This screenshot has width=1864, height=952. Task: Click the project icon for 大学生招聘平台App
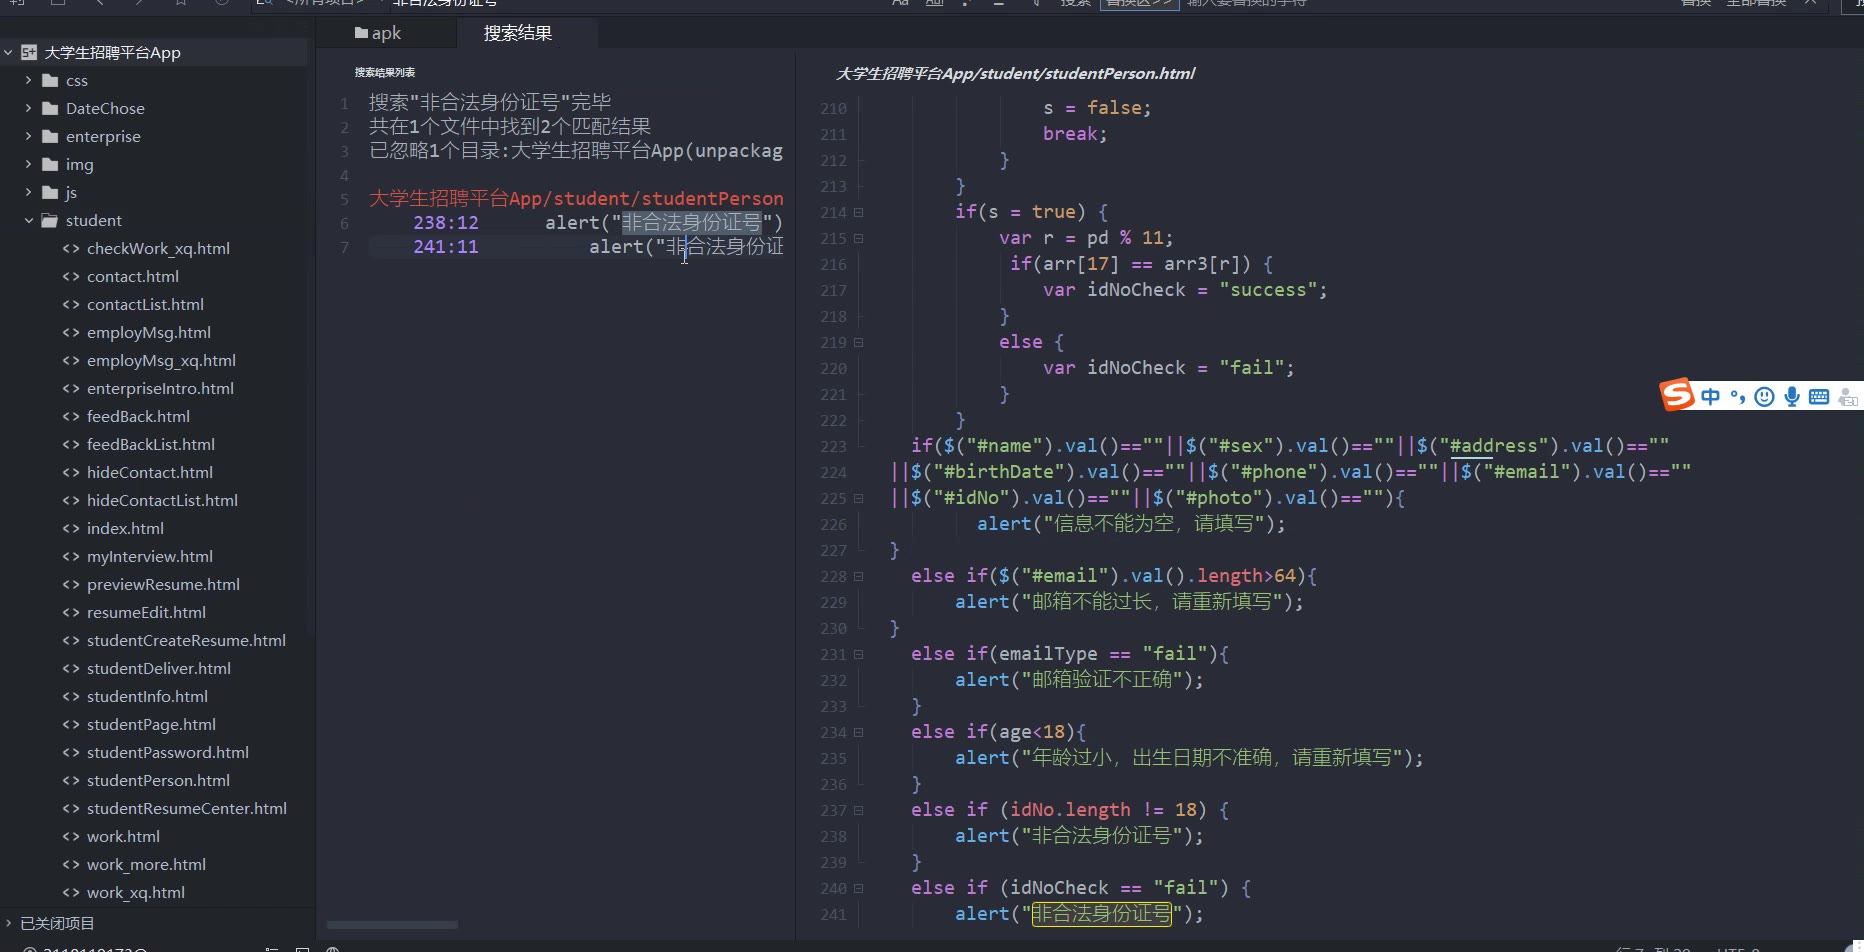[29, 52]
